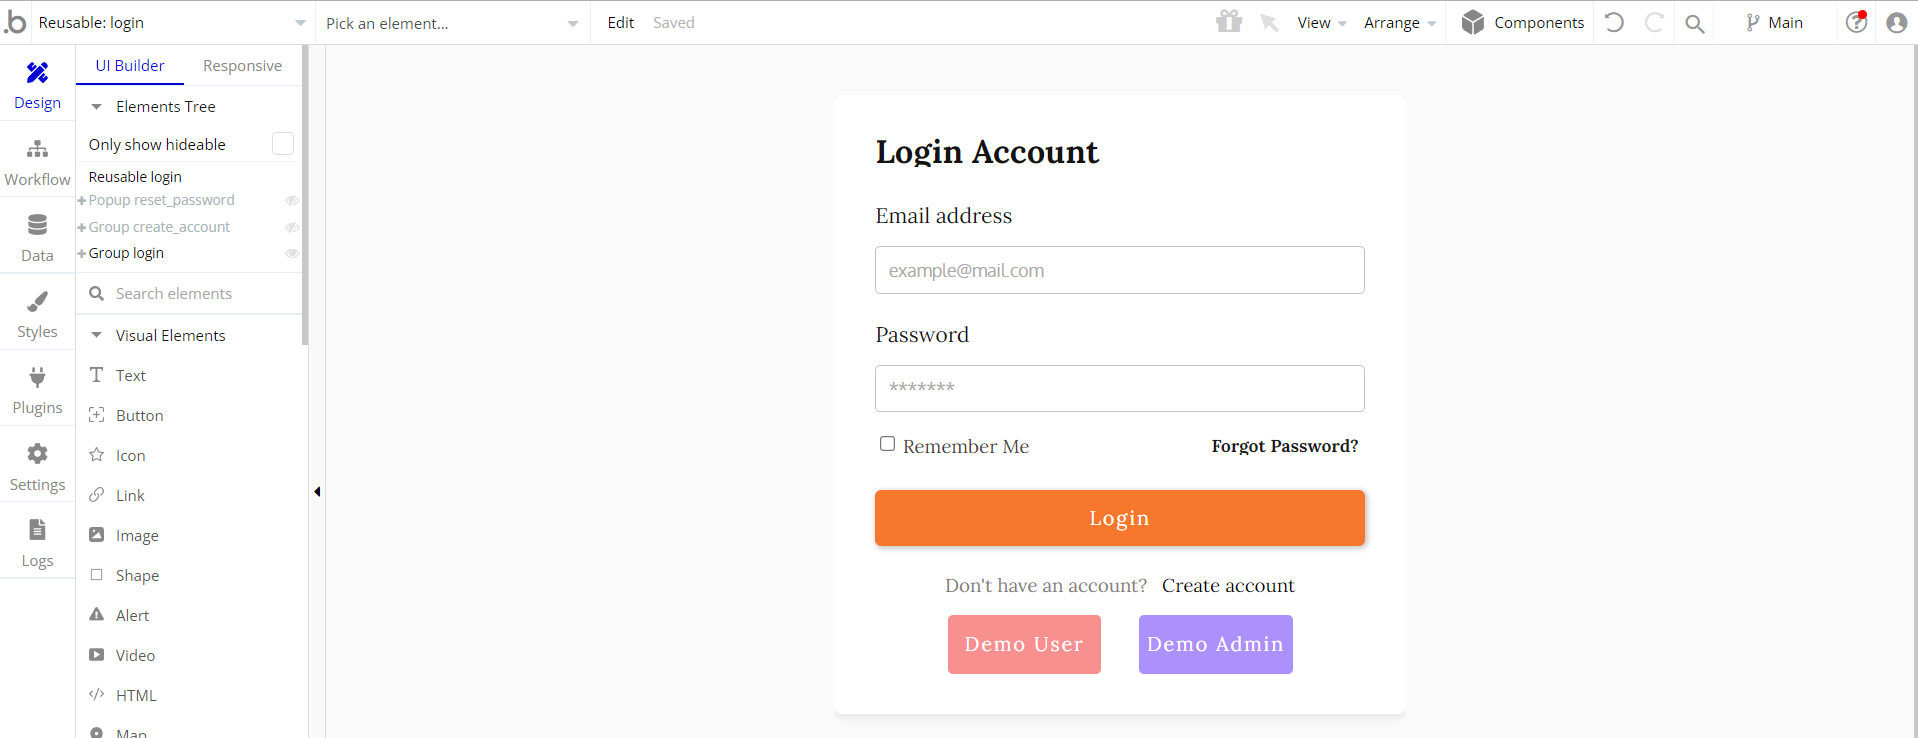Click the undo arrow icon

click(1614, 22)
